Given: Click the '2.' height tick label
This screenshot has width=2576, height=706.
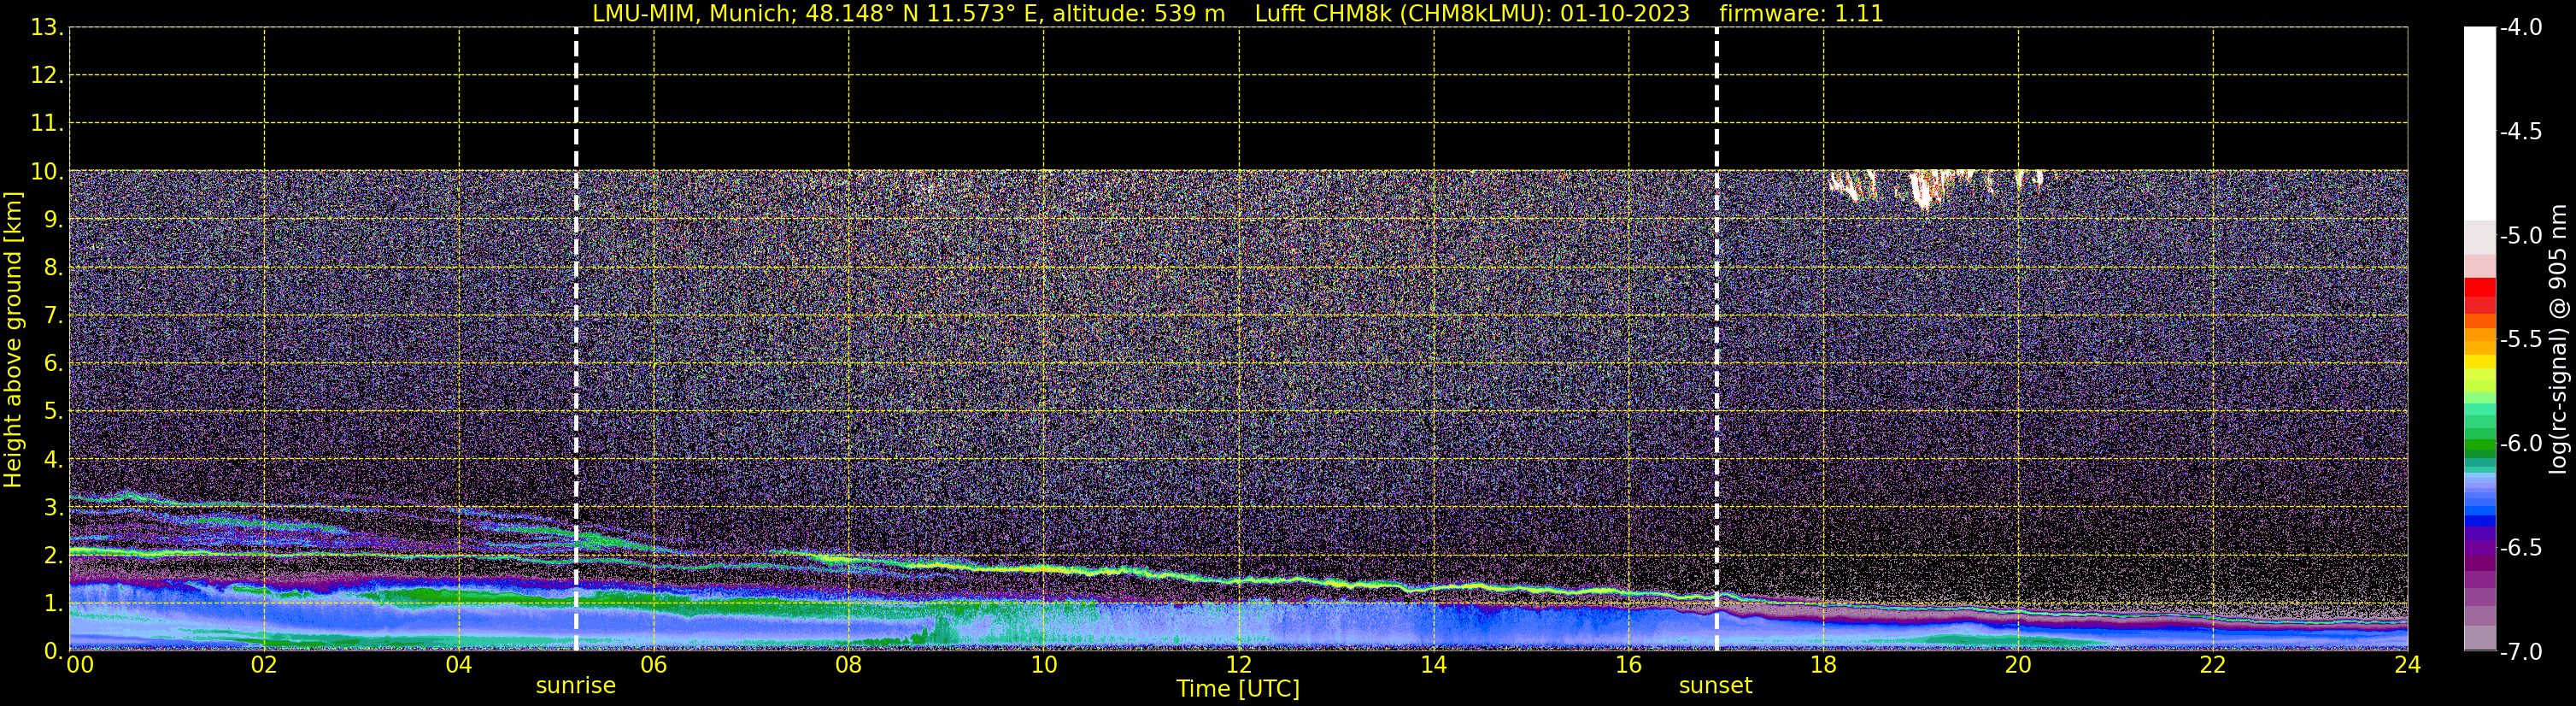Looking at the screenshot, I should [x=53, y=555].
